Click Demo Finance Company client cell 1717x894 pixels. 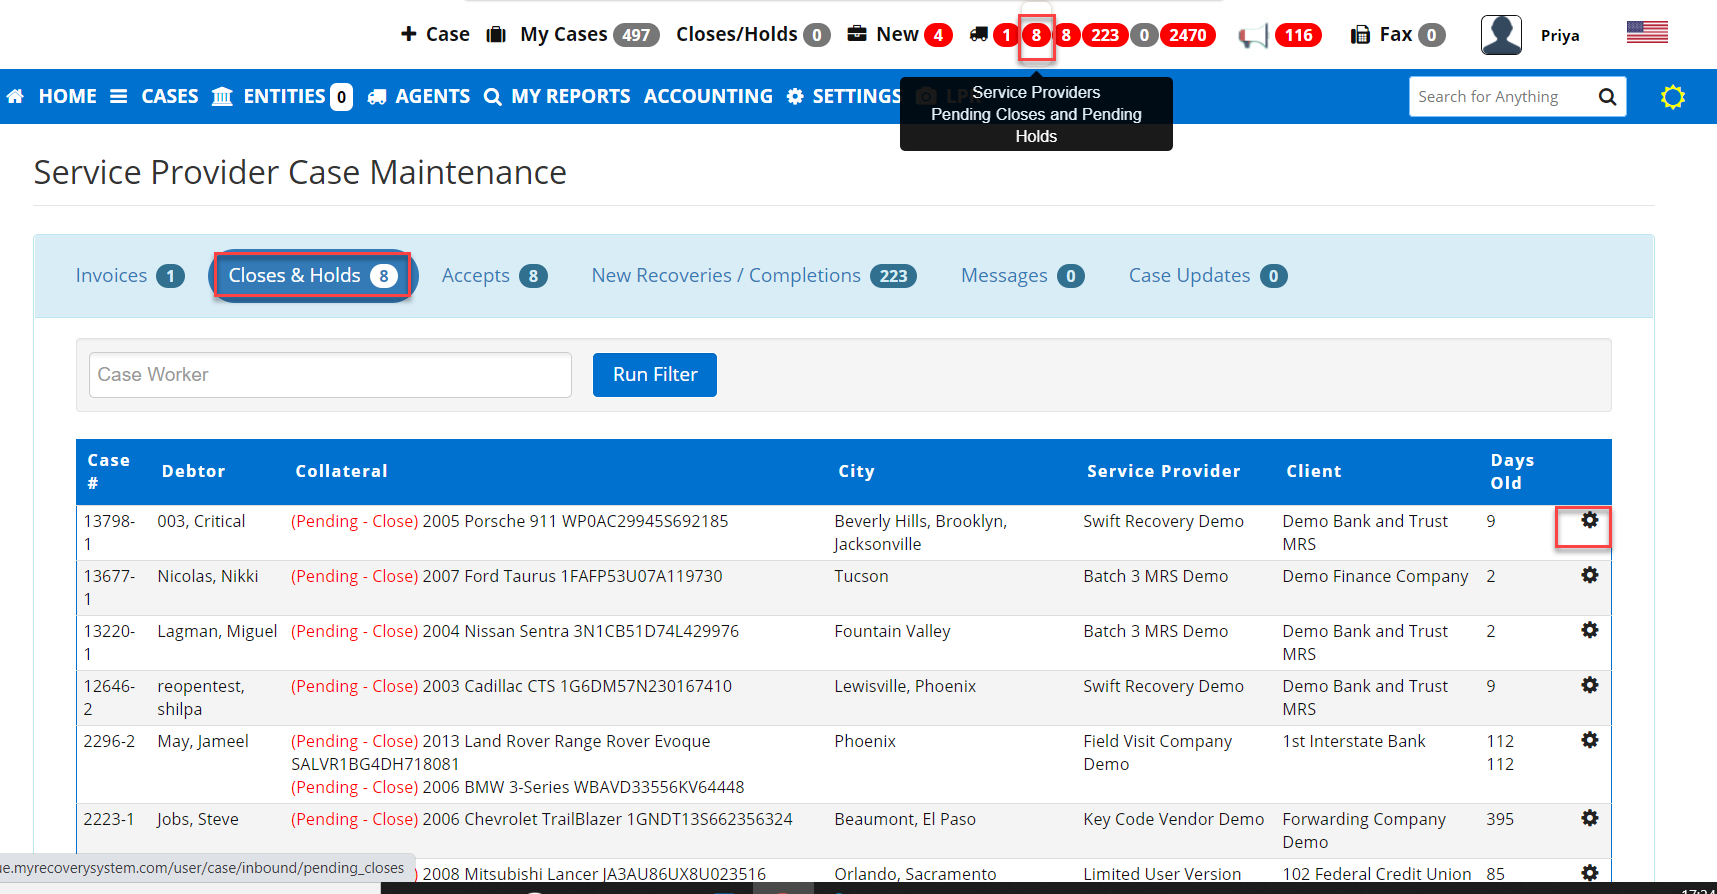(1375, 577)
